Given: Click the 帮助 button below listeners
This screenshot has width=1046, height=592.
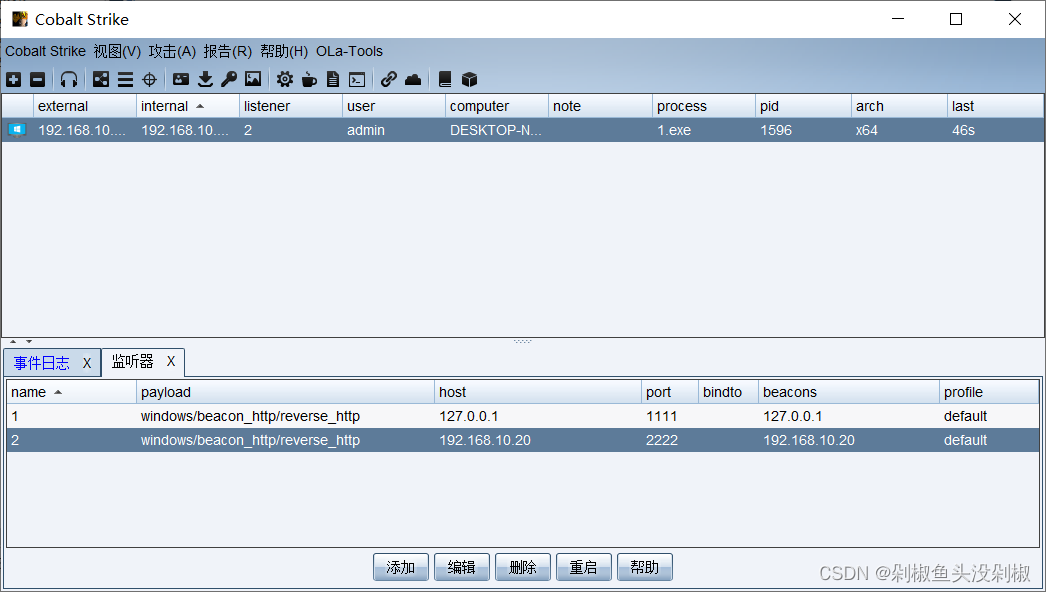Looking at the screenshot, I should (x=644, y=567).
